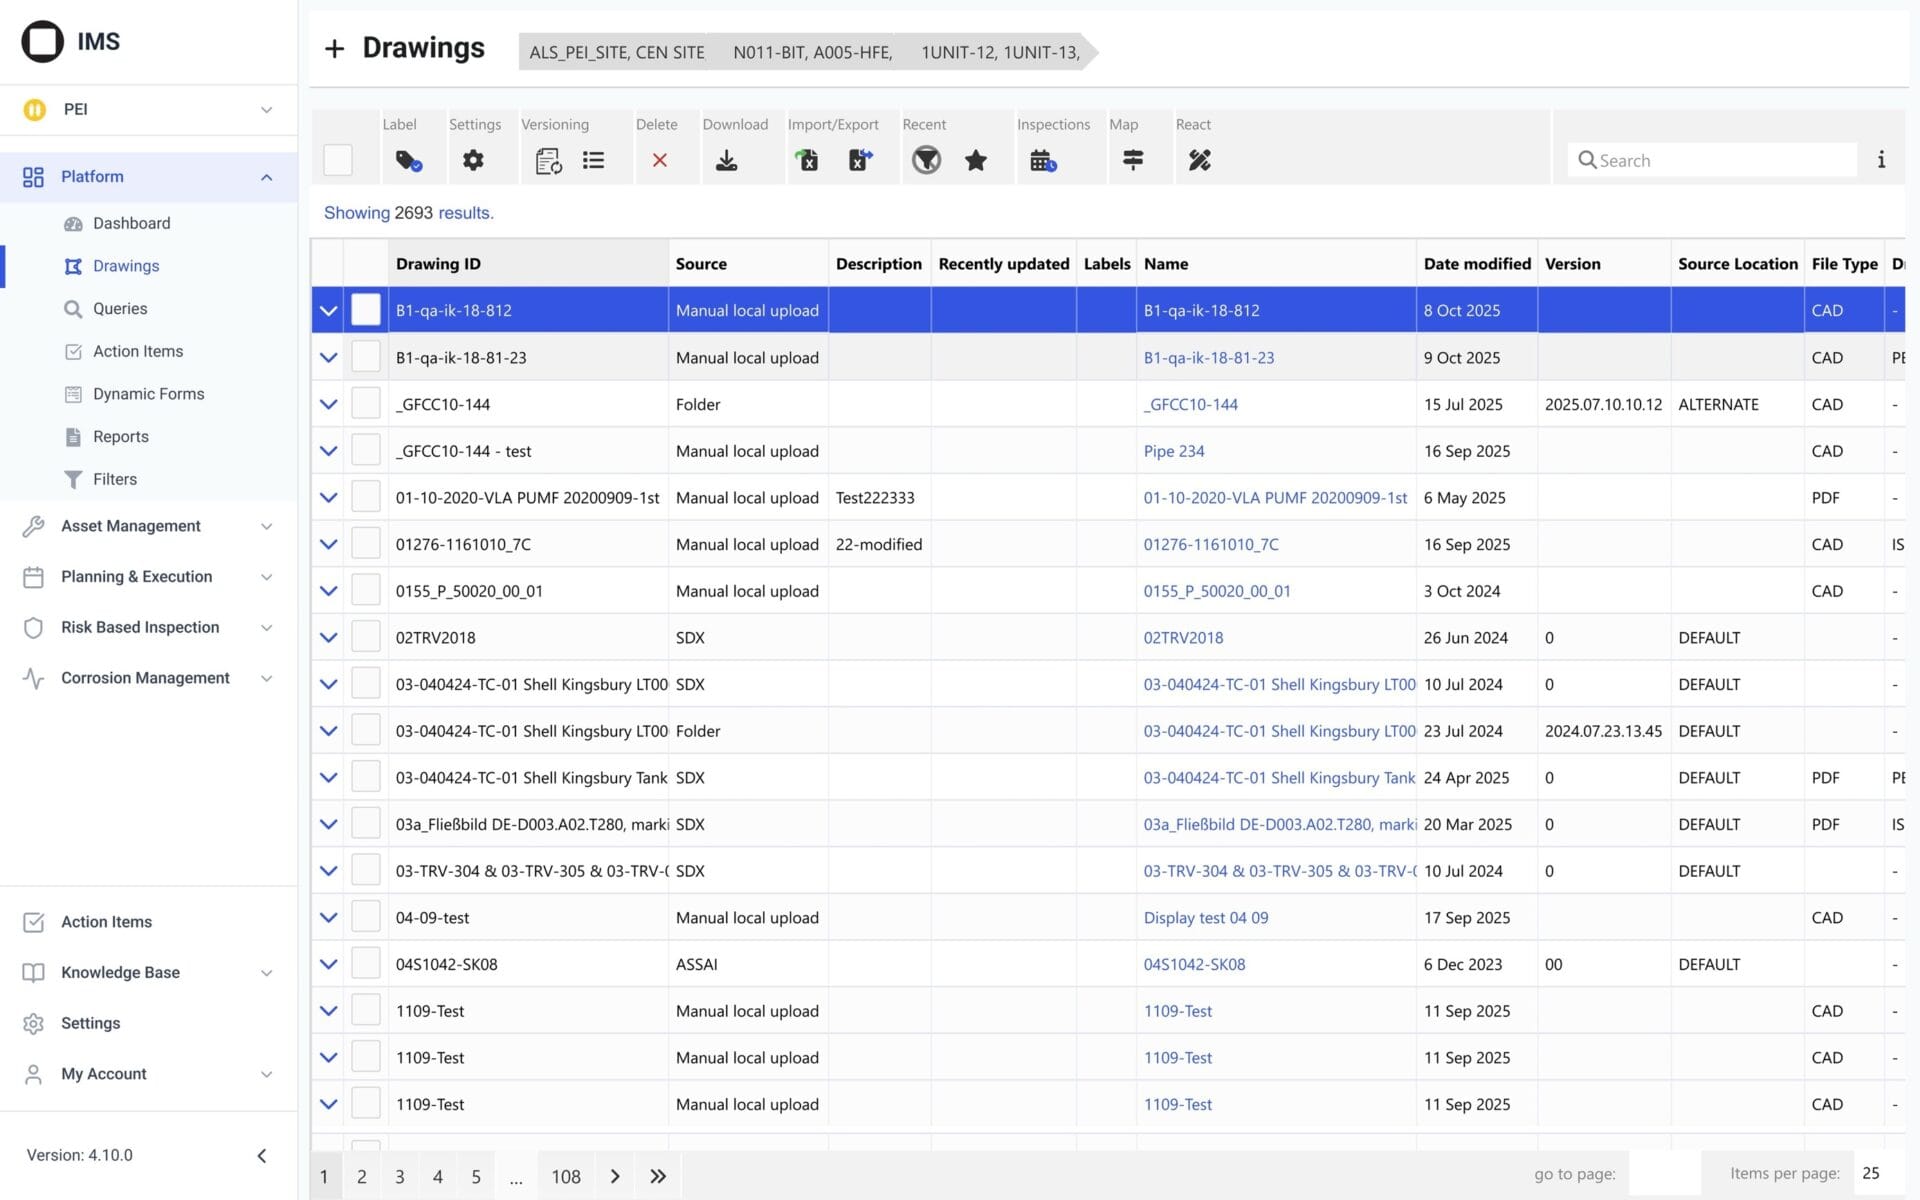Click the star favorites icon
The width and height of the screenshot is (1920, 1200).
(976, 160)
